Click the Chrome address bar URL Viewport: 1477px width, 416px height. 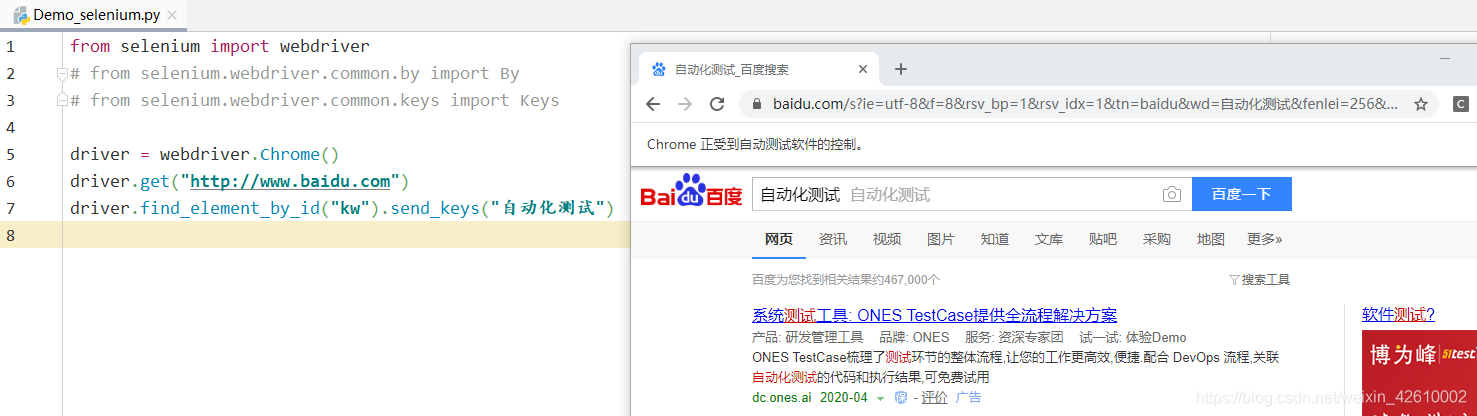[x=1085, y=104]
